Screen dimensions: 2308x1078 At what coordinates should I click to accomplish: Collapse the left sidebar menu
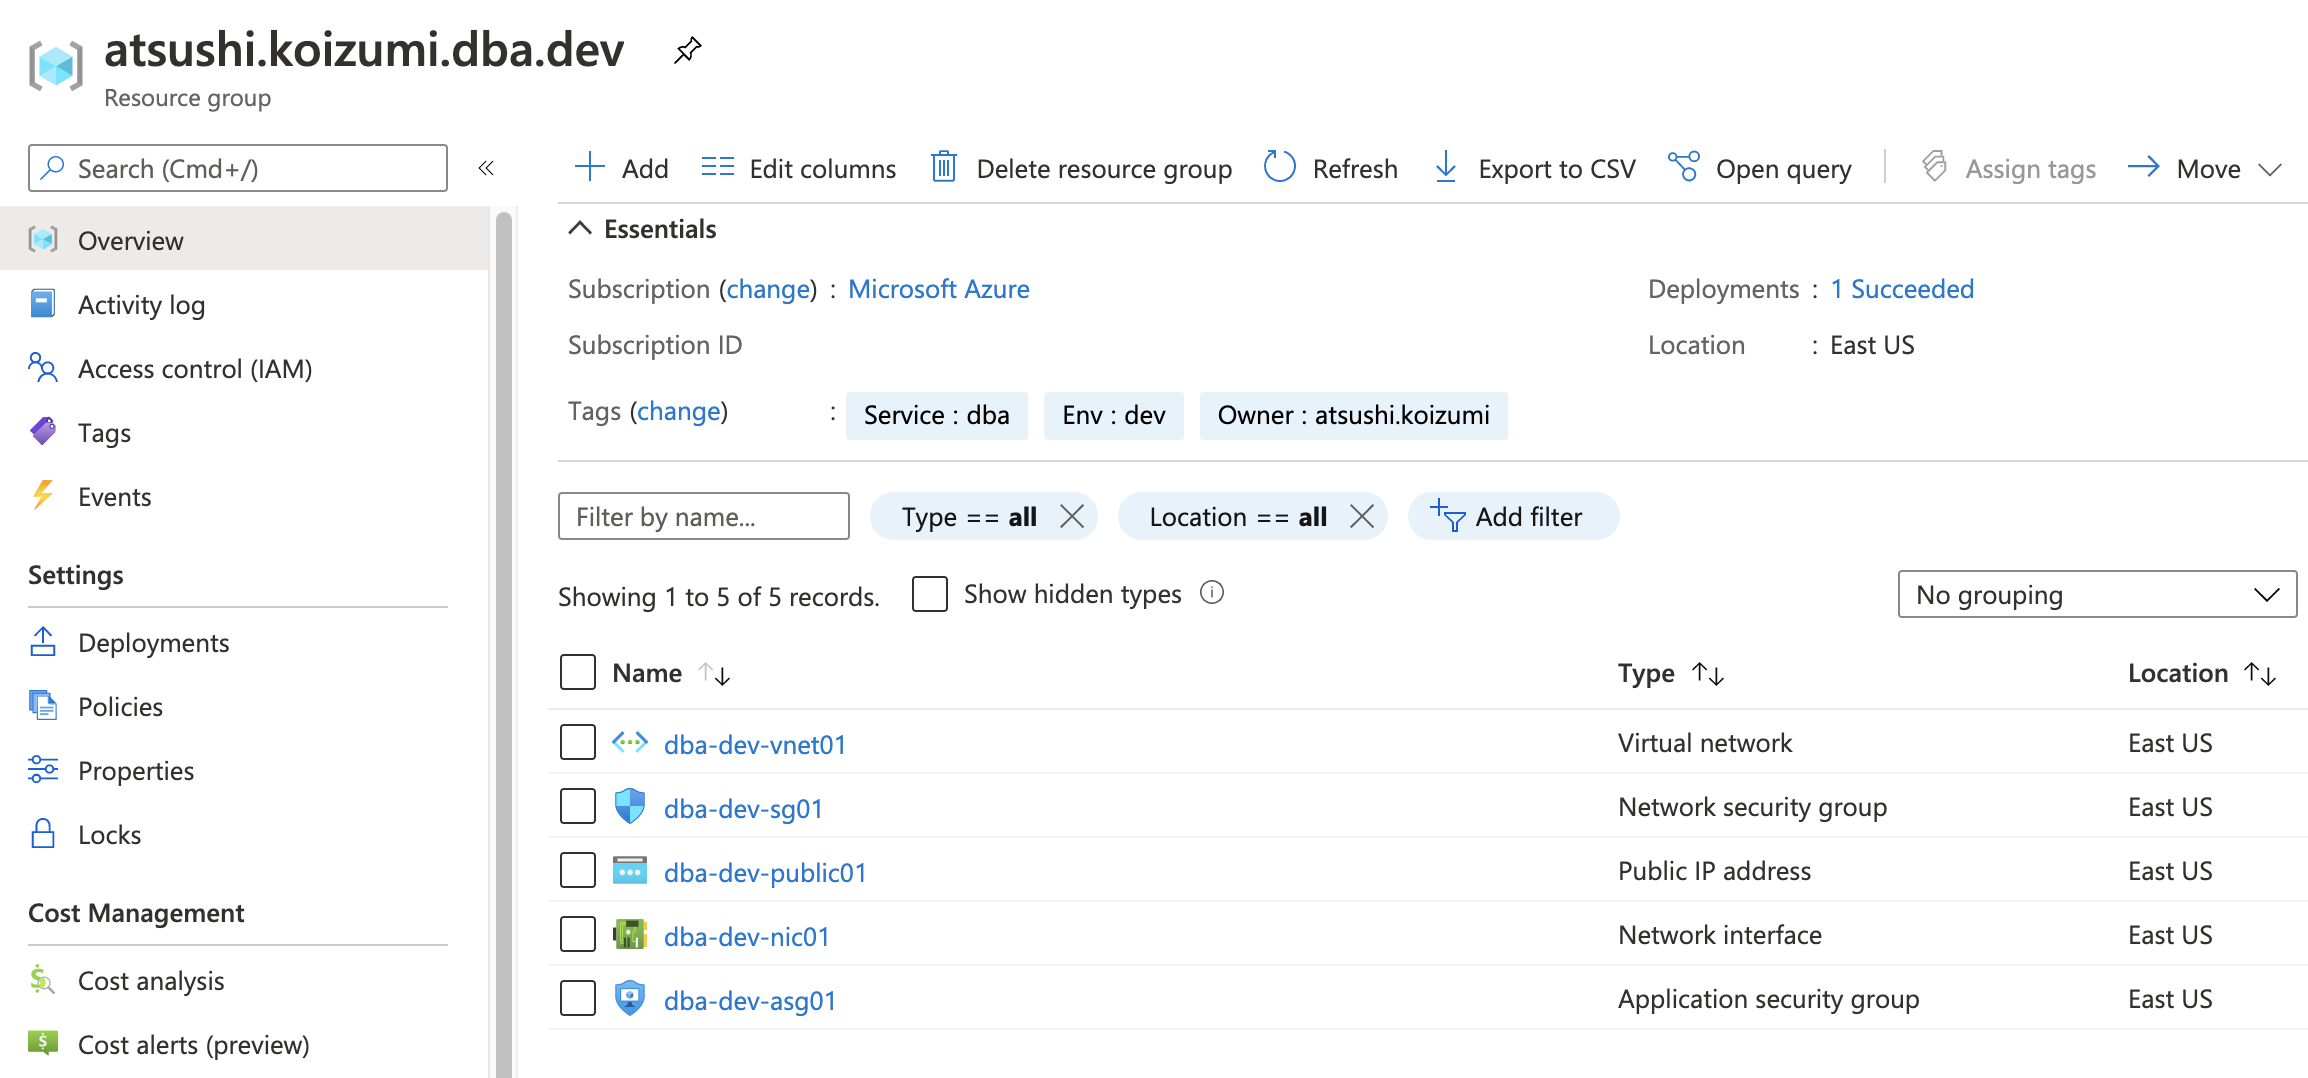tap(486, 168)
